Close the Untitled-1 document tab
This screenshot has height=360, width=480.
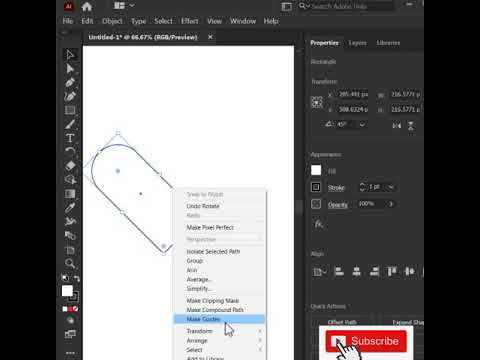click(210, 37)
